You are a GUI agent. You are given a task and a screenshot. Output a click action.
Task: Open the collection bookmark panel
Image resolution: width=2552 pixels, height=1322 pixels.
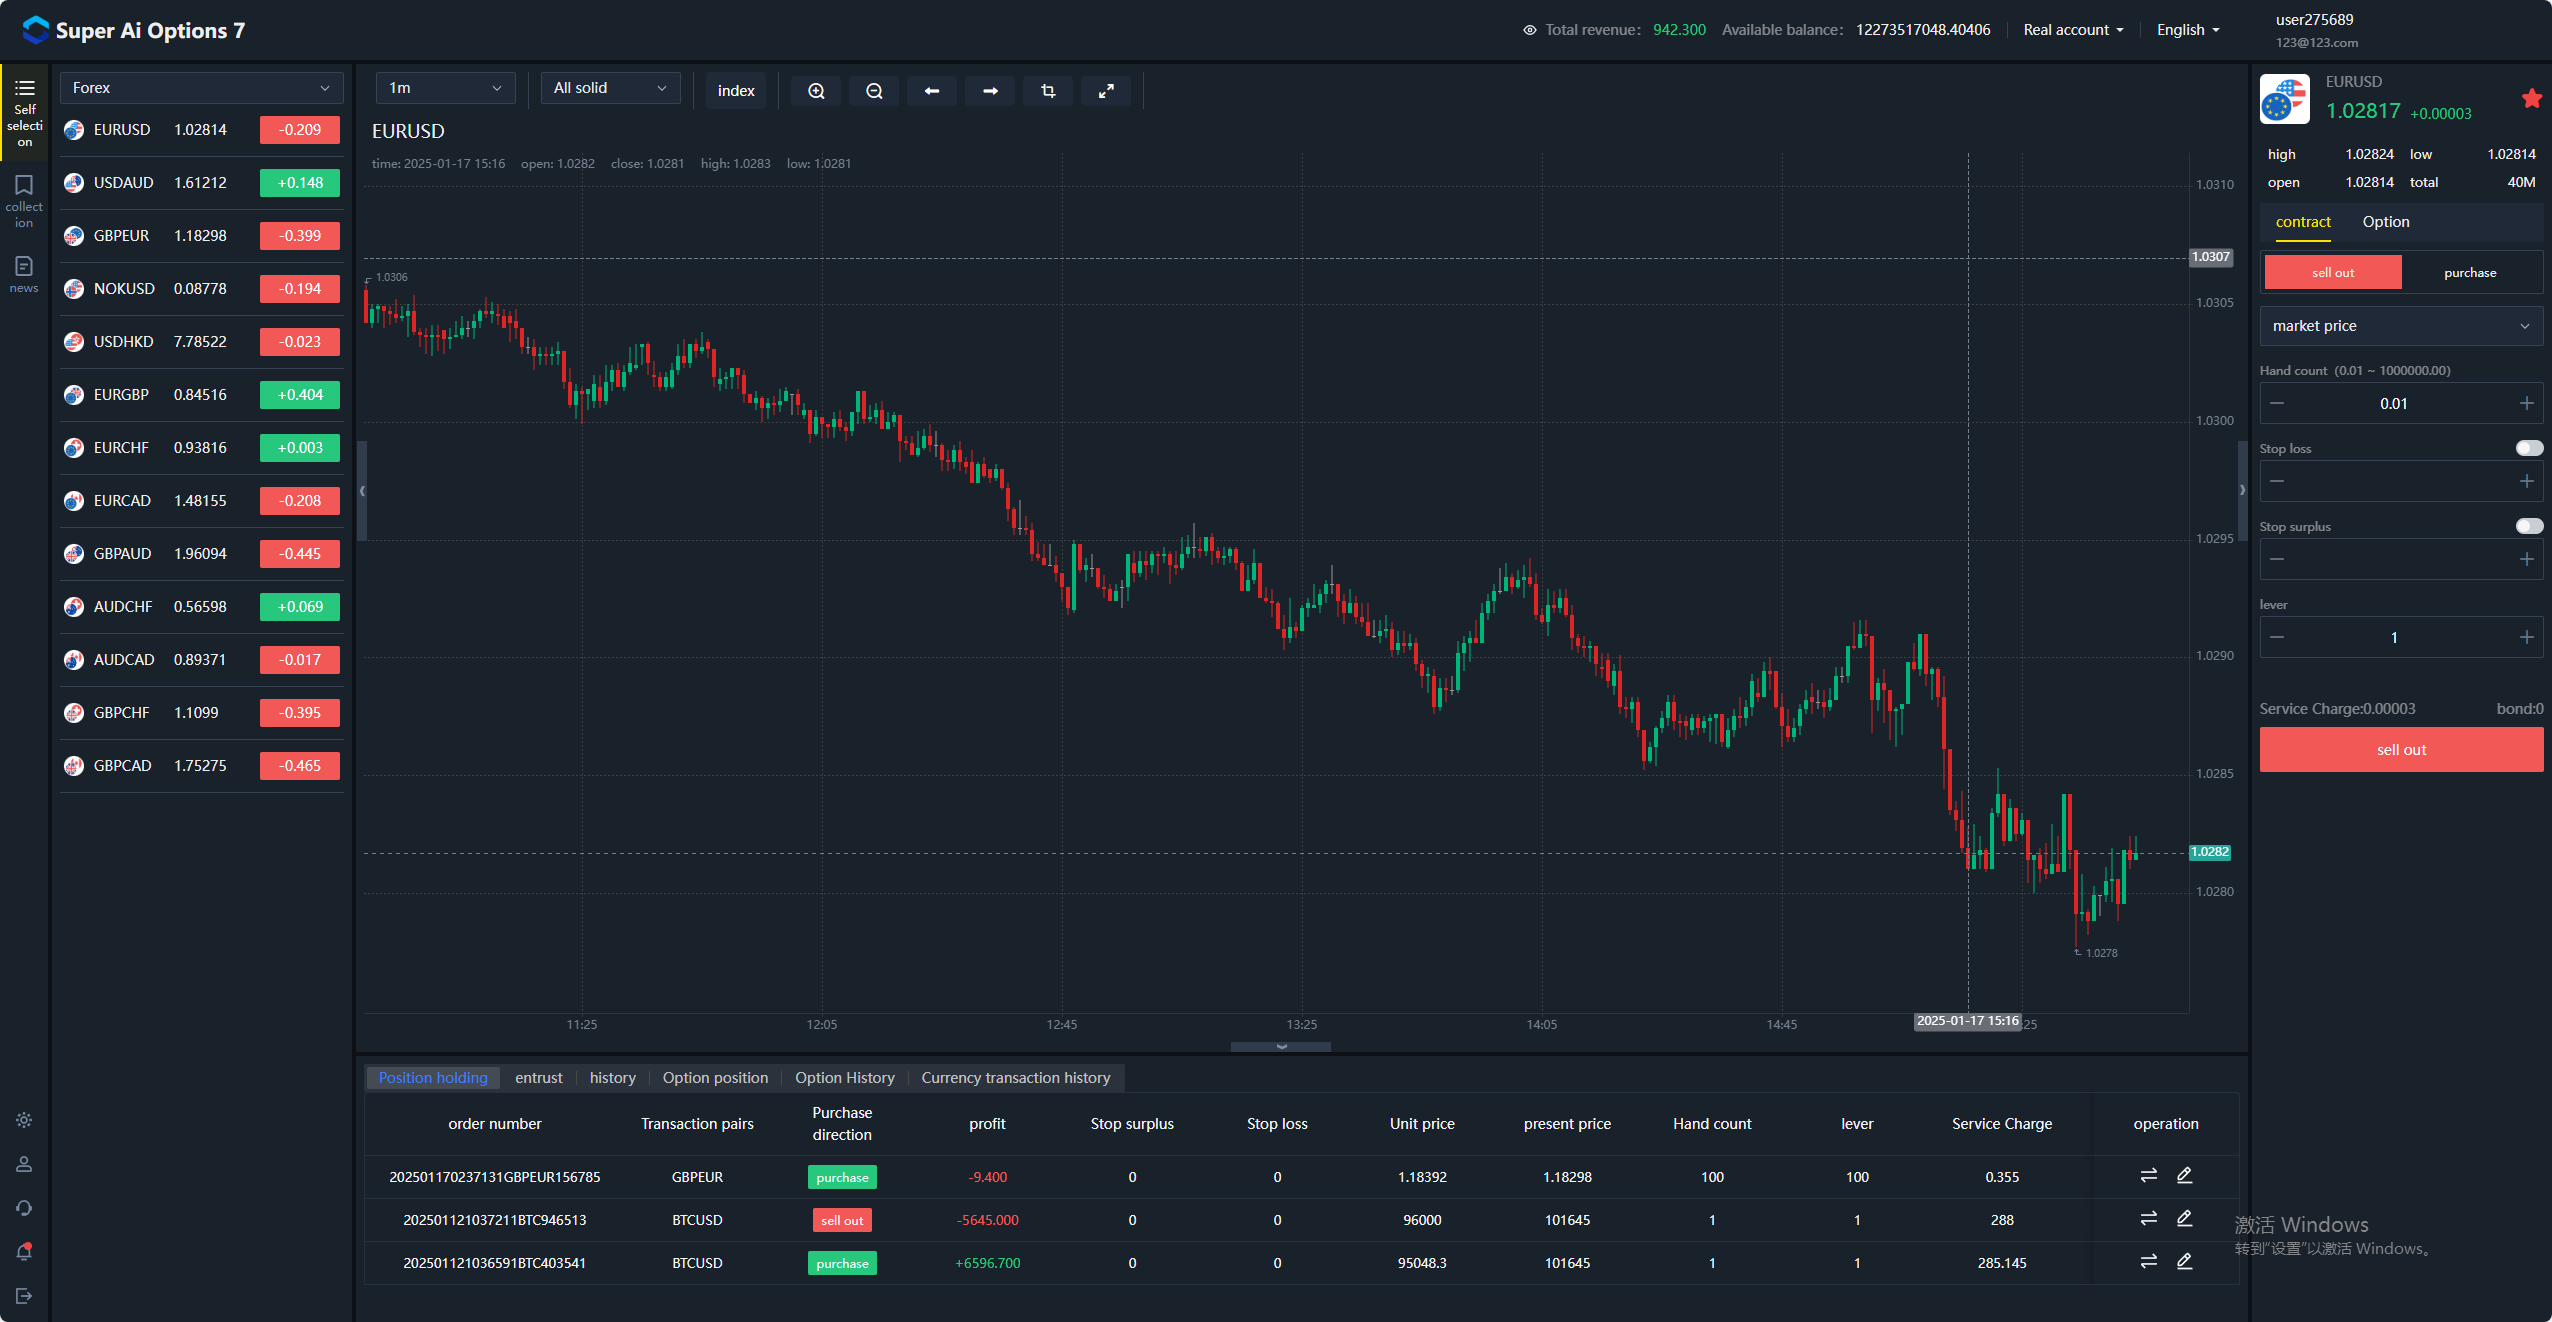[x=24, y=201]
